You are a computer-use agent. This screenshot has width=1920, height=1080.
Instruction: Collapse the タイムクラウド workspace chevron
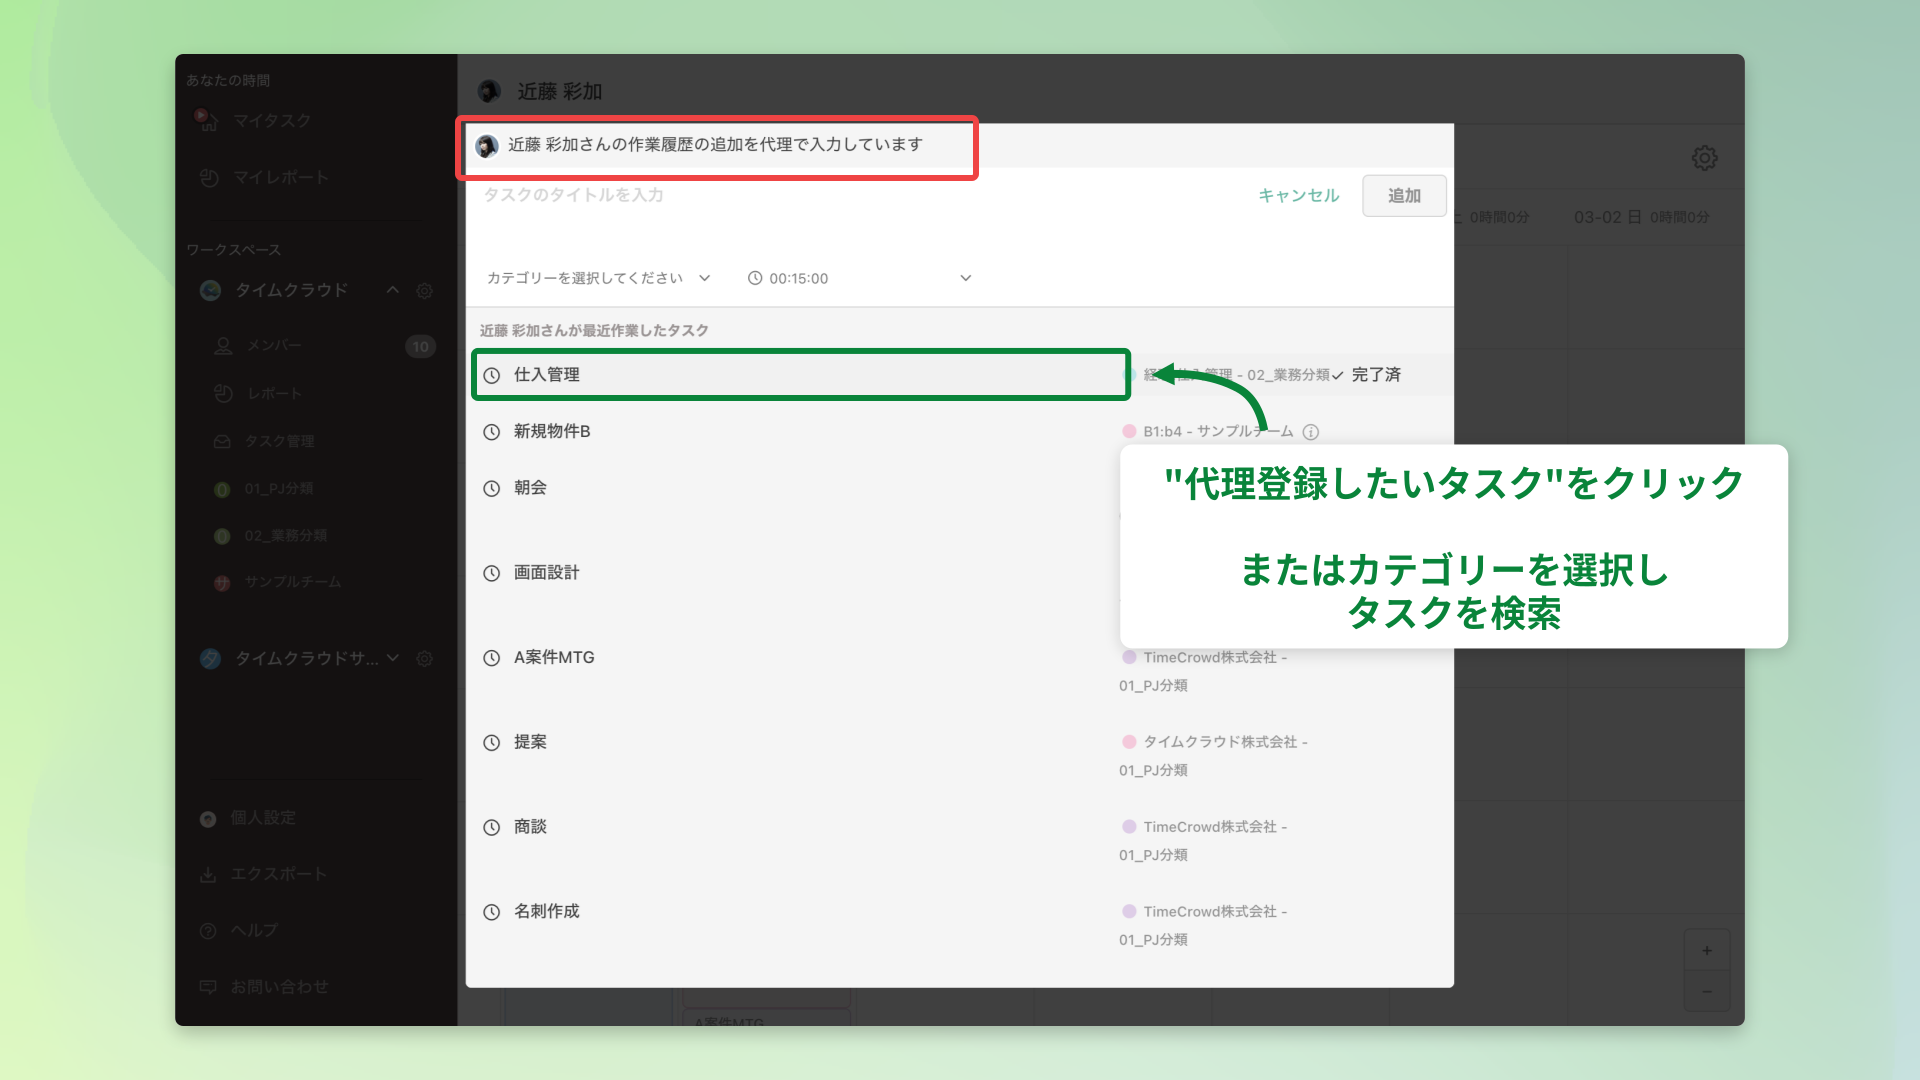pyautogui.click(x=393, y=290)
